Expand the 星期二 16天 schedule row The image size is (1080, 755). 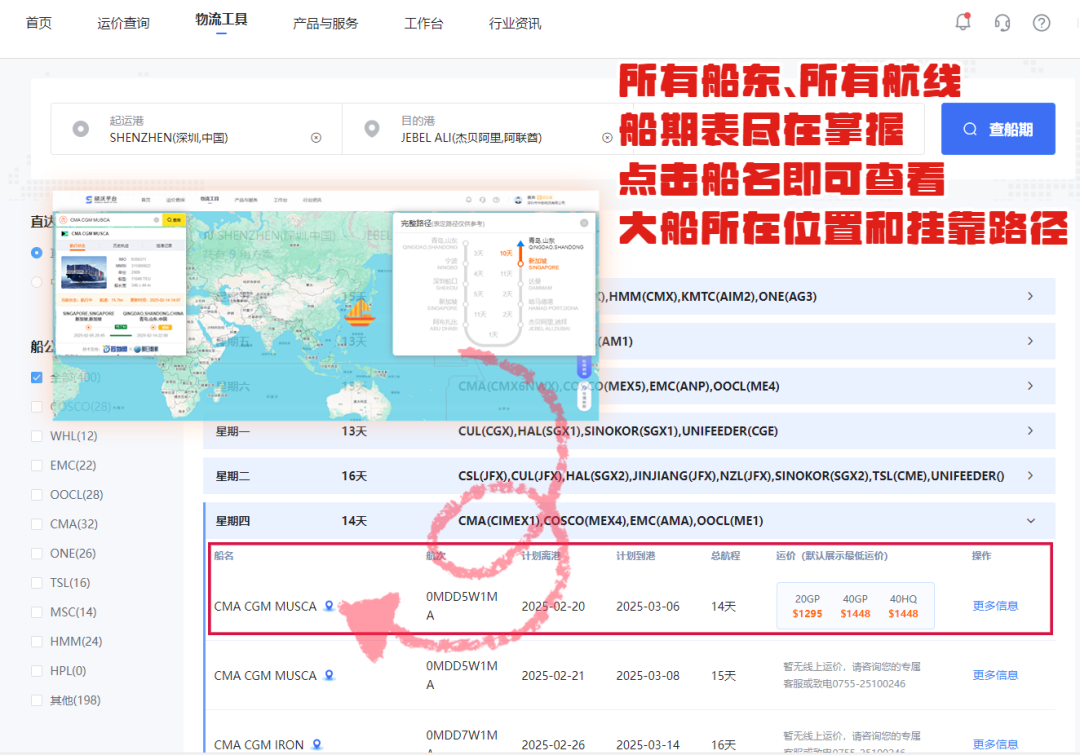tap(629, 475)
